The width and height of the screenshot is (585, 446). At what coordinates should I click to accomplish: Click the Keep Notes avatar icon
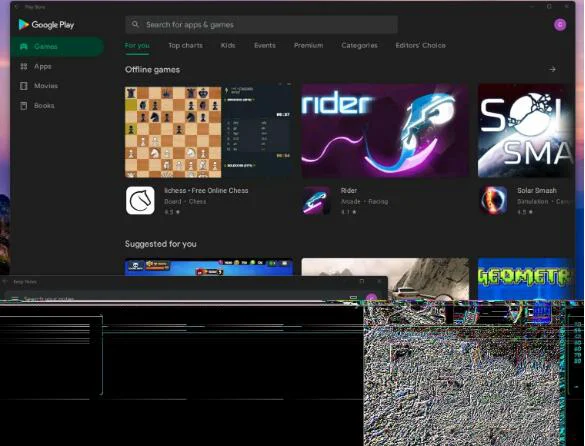(371, 297)
